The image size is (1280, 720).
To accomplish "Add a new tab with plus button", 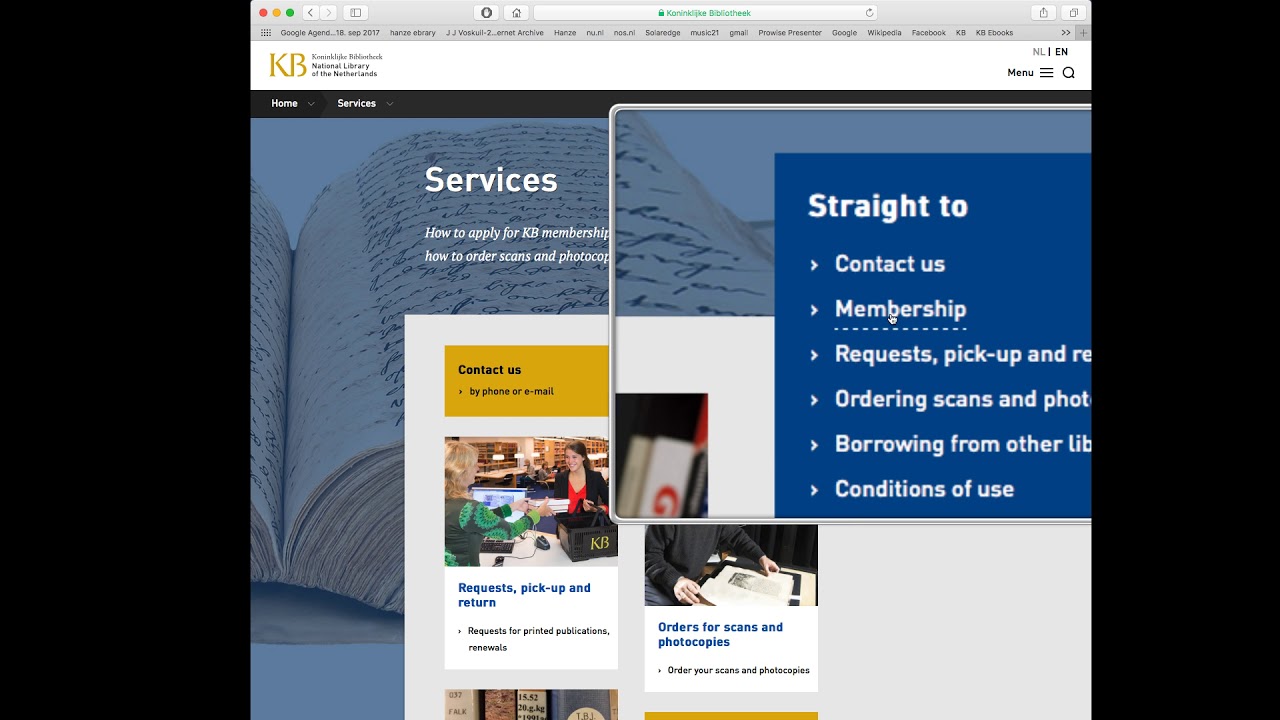I will click(x=1083, y=33).
